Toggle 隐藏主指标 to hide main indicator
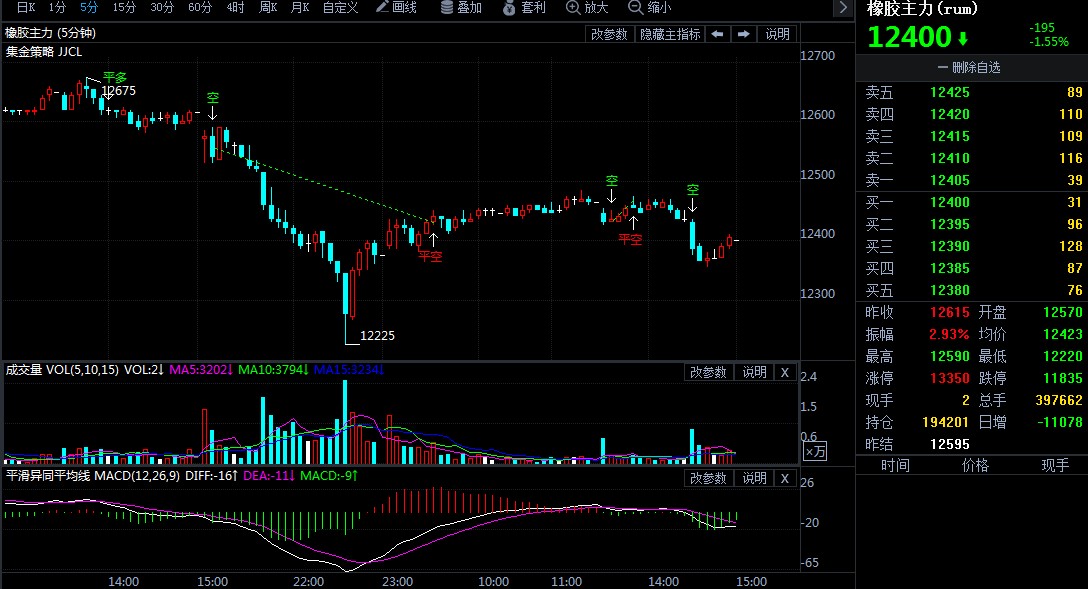1088x589 pixels. pyautogui.click(x=670, y=34)
